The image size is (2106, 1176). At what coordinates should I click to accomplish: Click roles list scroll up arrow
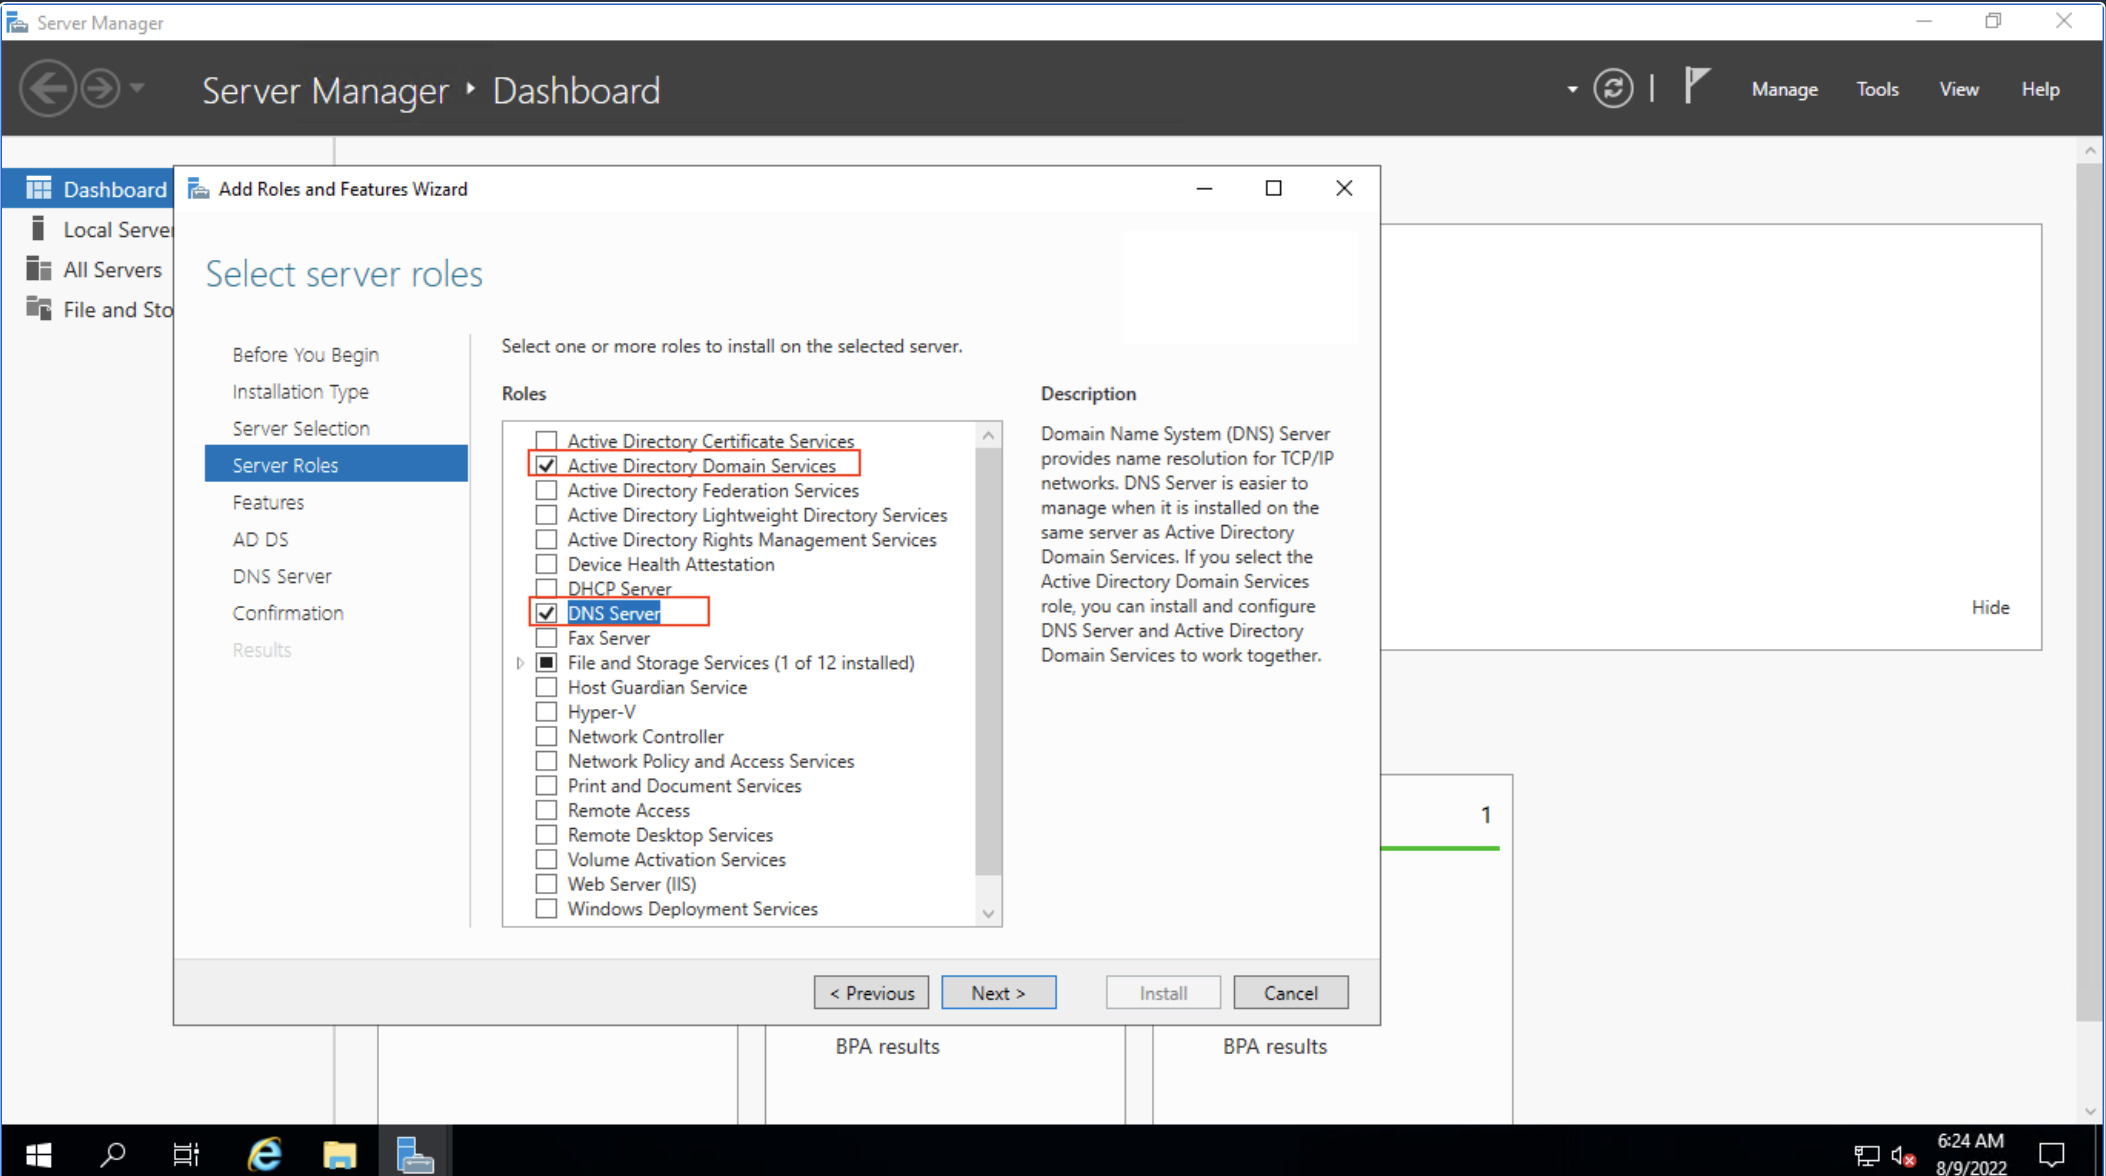[988, 435]
